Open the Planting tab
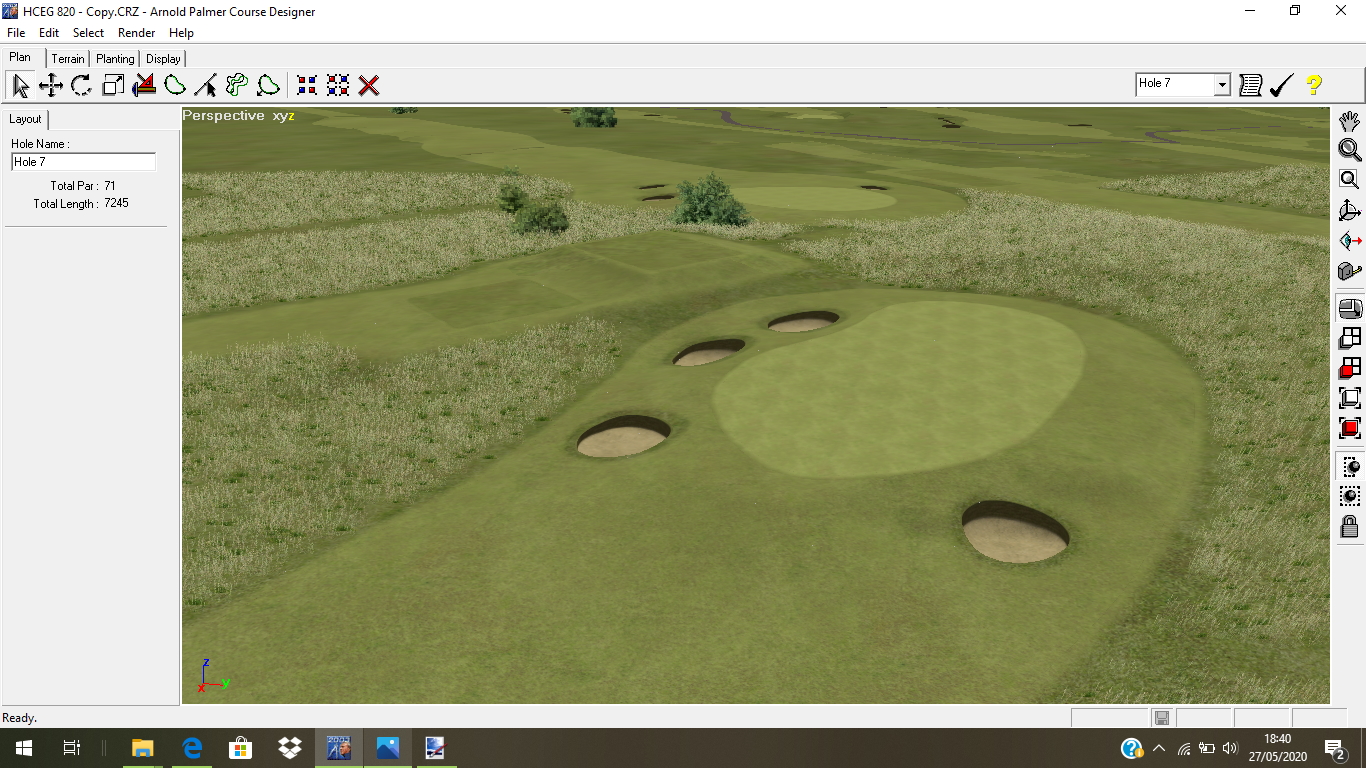The height and width of the screenshot is (768, 1366). 115,59
